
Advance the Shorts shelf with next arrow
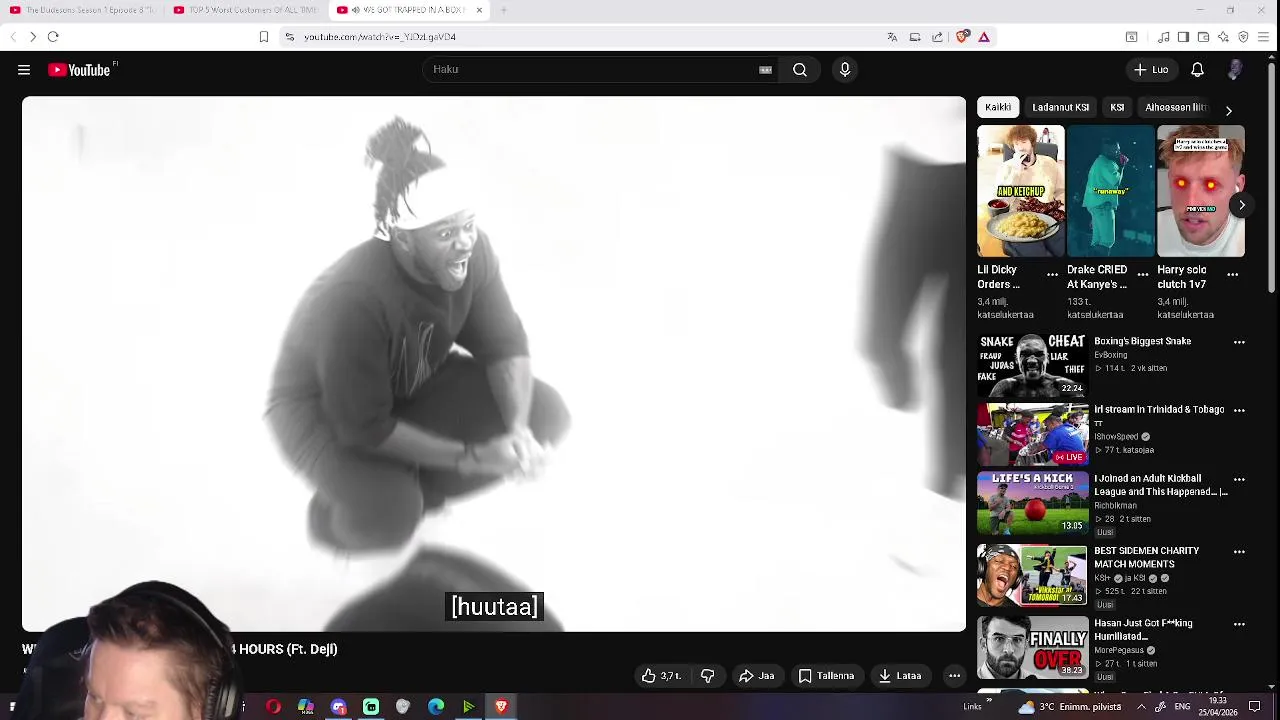click(1242, 205)
